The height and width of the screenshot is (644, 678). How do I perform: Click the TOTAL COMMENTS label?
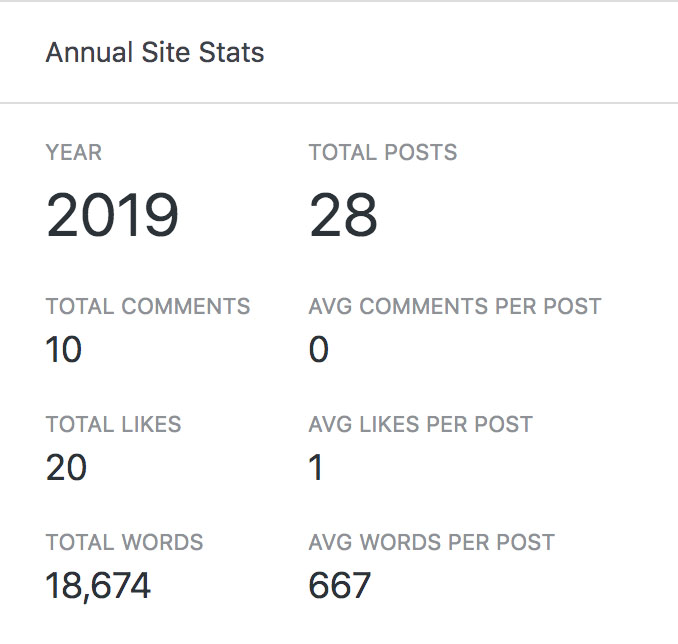(148, 306)
